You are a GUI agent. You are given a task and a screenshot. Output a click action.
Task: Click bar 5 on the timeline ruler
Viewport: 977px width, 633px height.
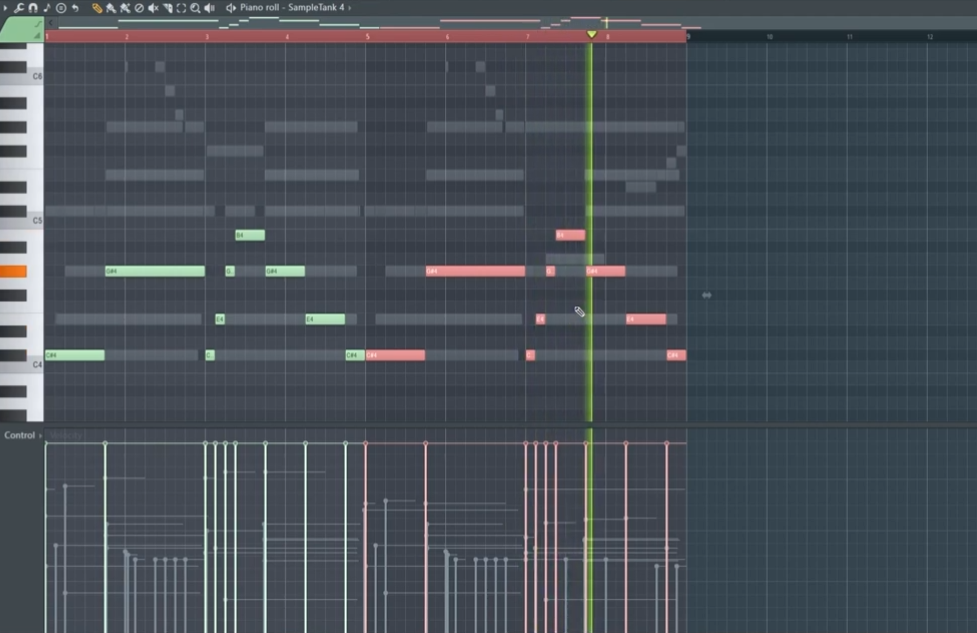[367, 37]
